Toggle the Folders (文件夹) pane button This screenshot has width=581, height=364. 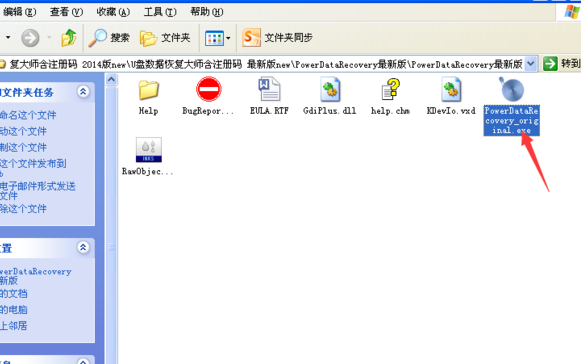point(165,38)
